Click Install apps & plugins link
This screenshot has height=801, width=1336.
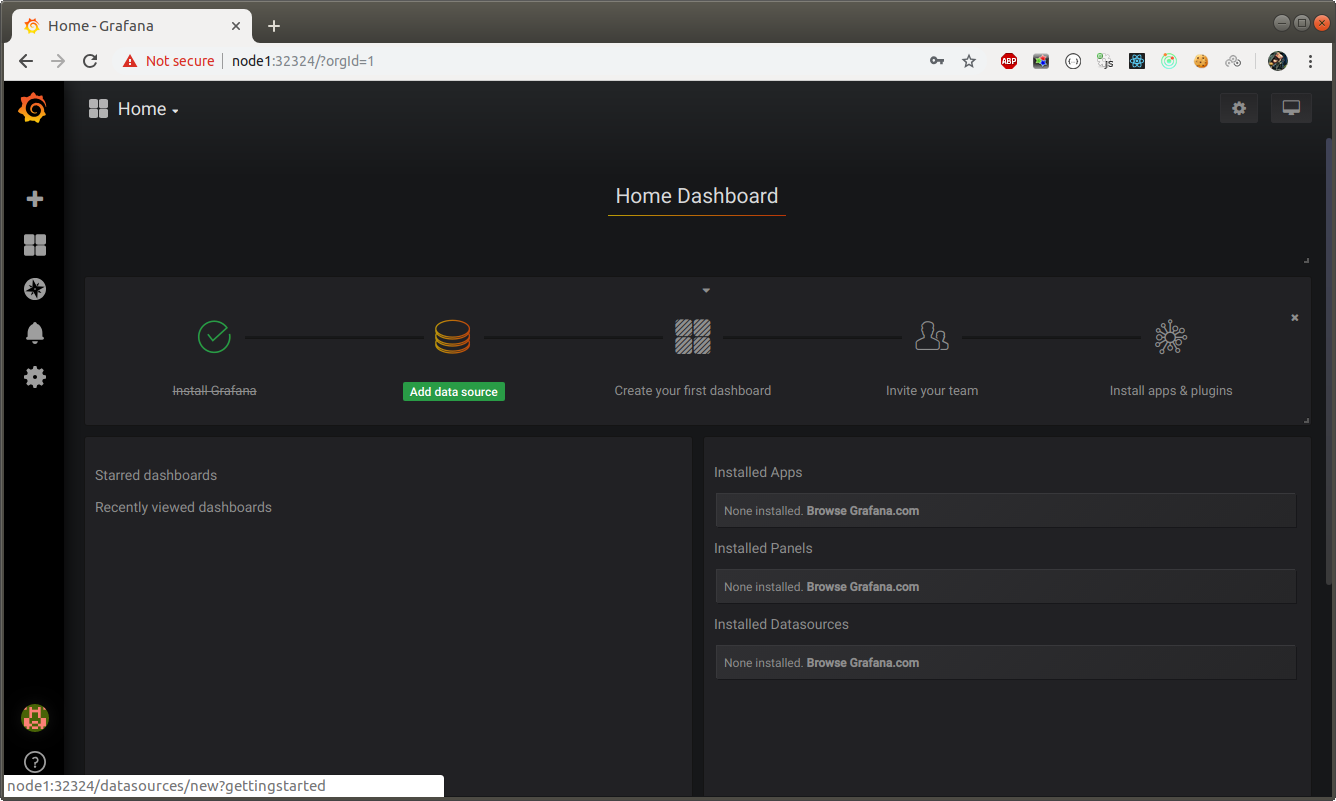coord(1171,391)
